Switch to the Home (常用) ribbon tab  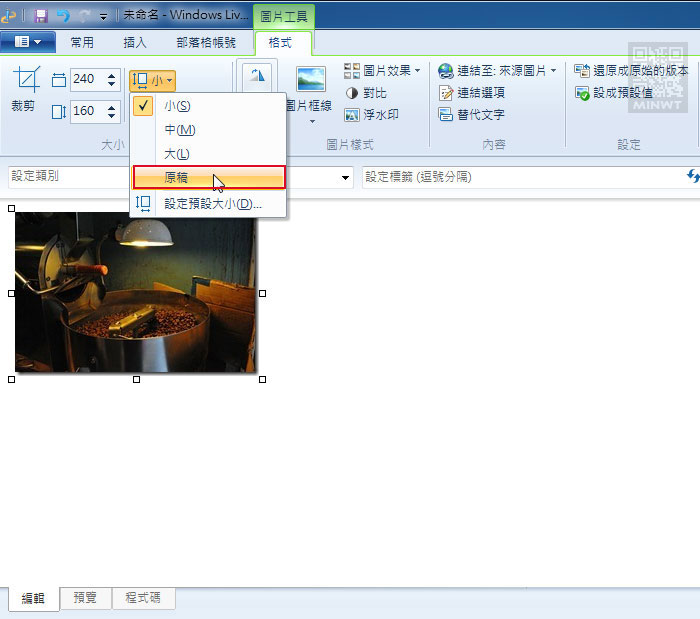coord(82,42)
